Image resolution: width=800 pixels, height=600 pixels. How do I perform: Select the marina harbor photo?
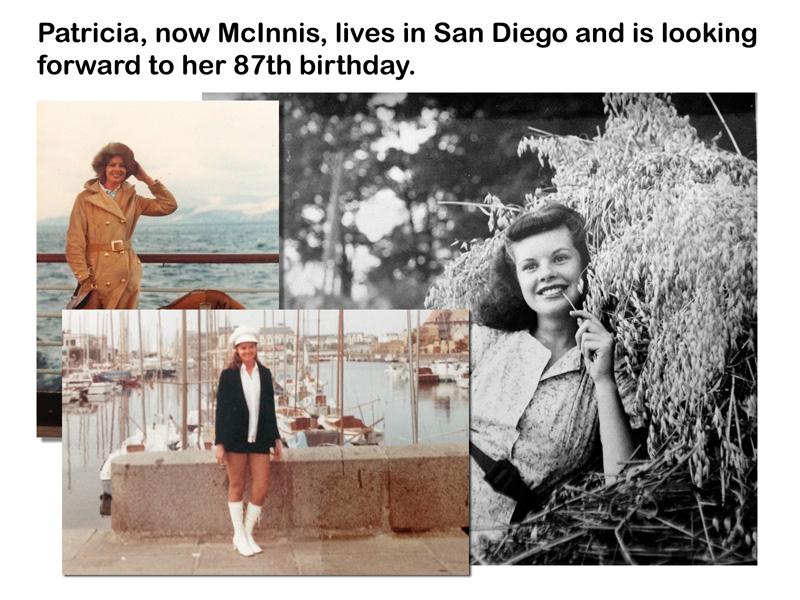click(266, 442)
